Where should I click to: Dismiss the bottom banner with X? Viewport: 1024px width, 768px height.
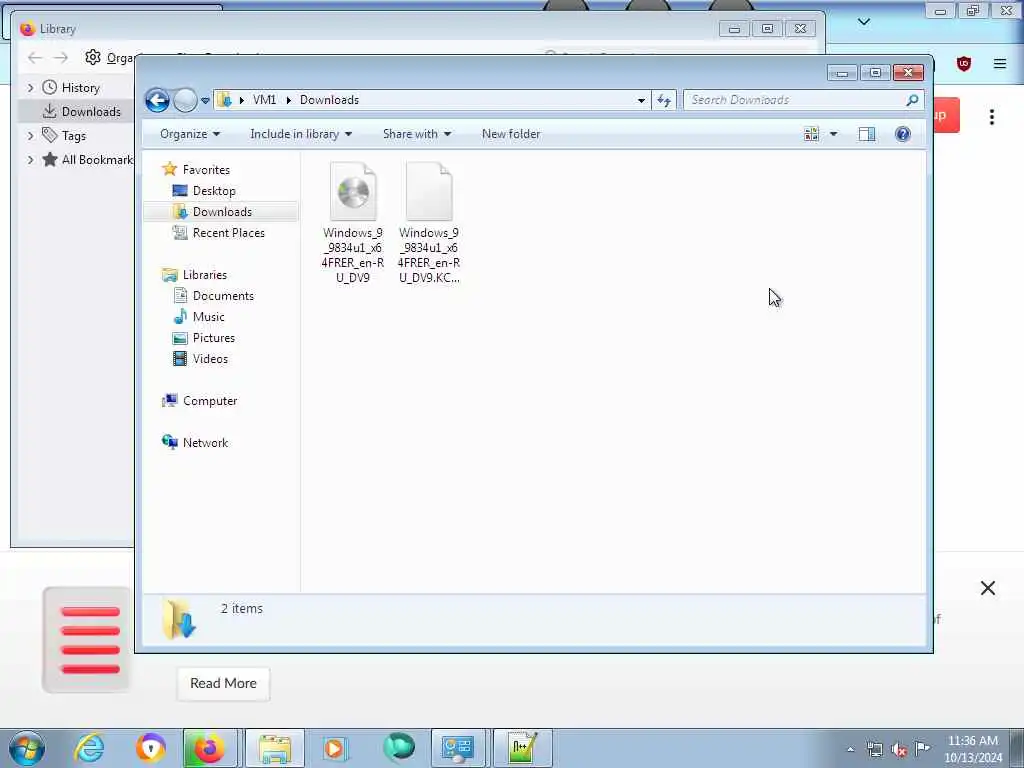(987, 588)
